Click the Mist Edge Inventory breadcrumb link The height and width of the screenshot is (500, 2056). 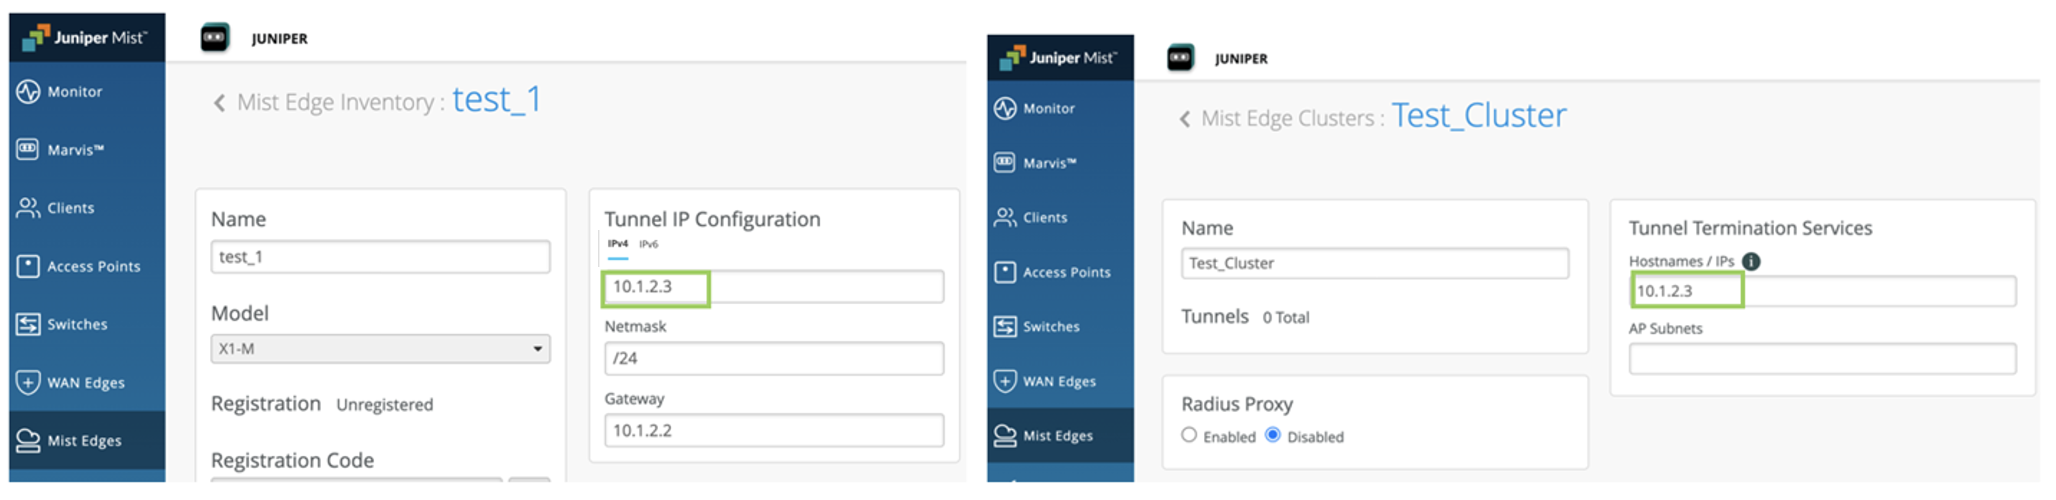[x=335, y=102]
